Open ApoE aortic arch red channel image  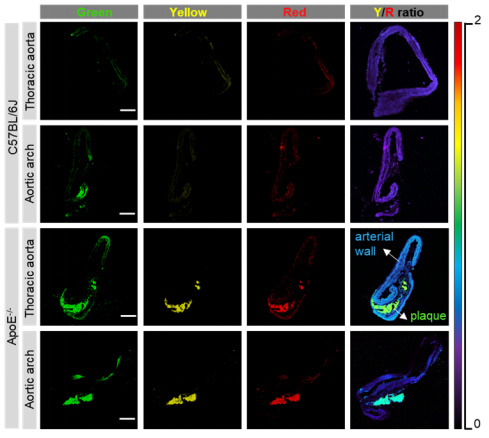[x=296, y=380]
